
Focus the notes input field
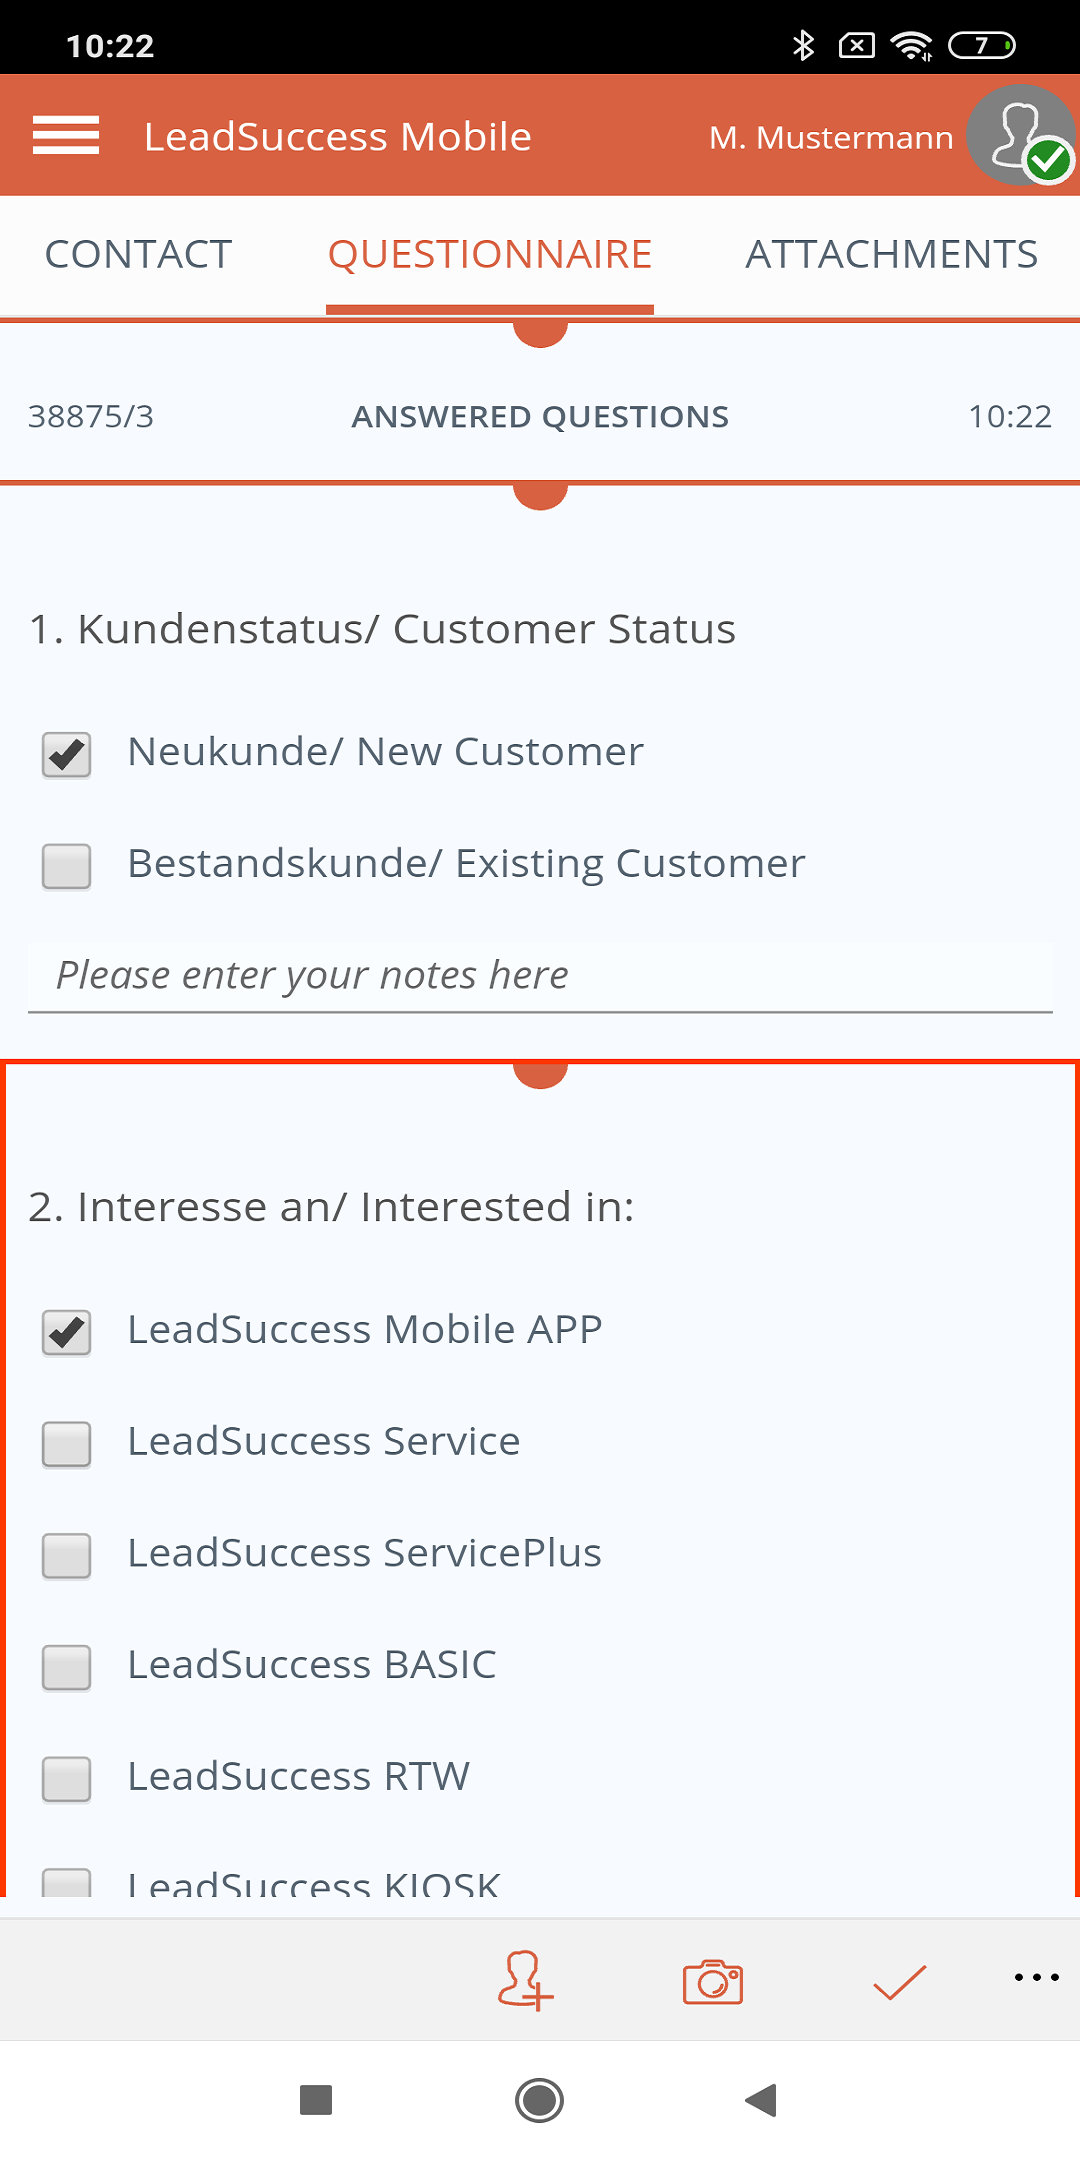[x=540, y=976]
